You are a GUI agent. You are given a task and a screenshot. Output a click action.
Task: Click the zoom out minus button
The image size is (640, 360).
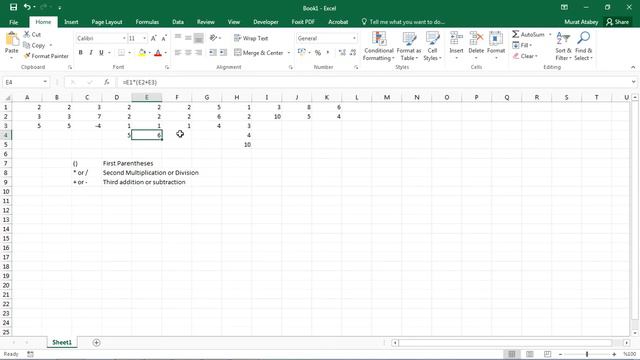click(x=560, y=354)
